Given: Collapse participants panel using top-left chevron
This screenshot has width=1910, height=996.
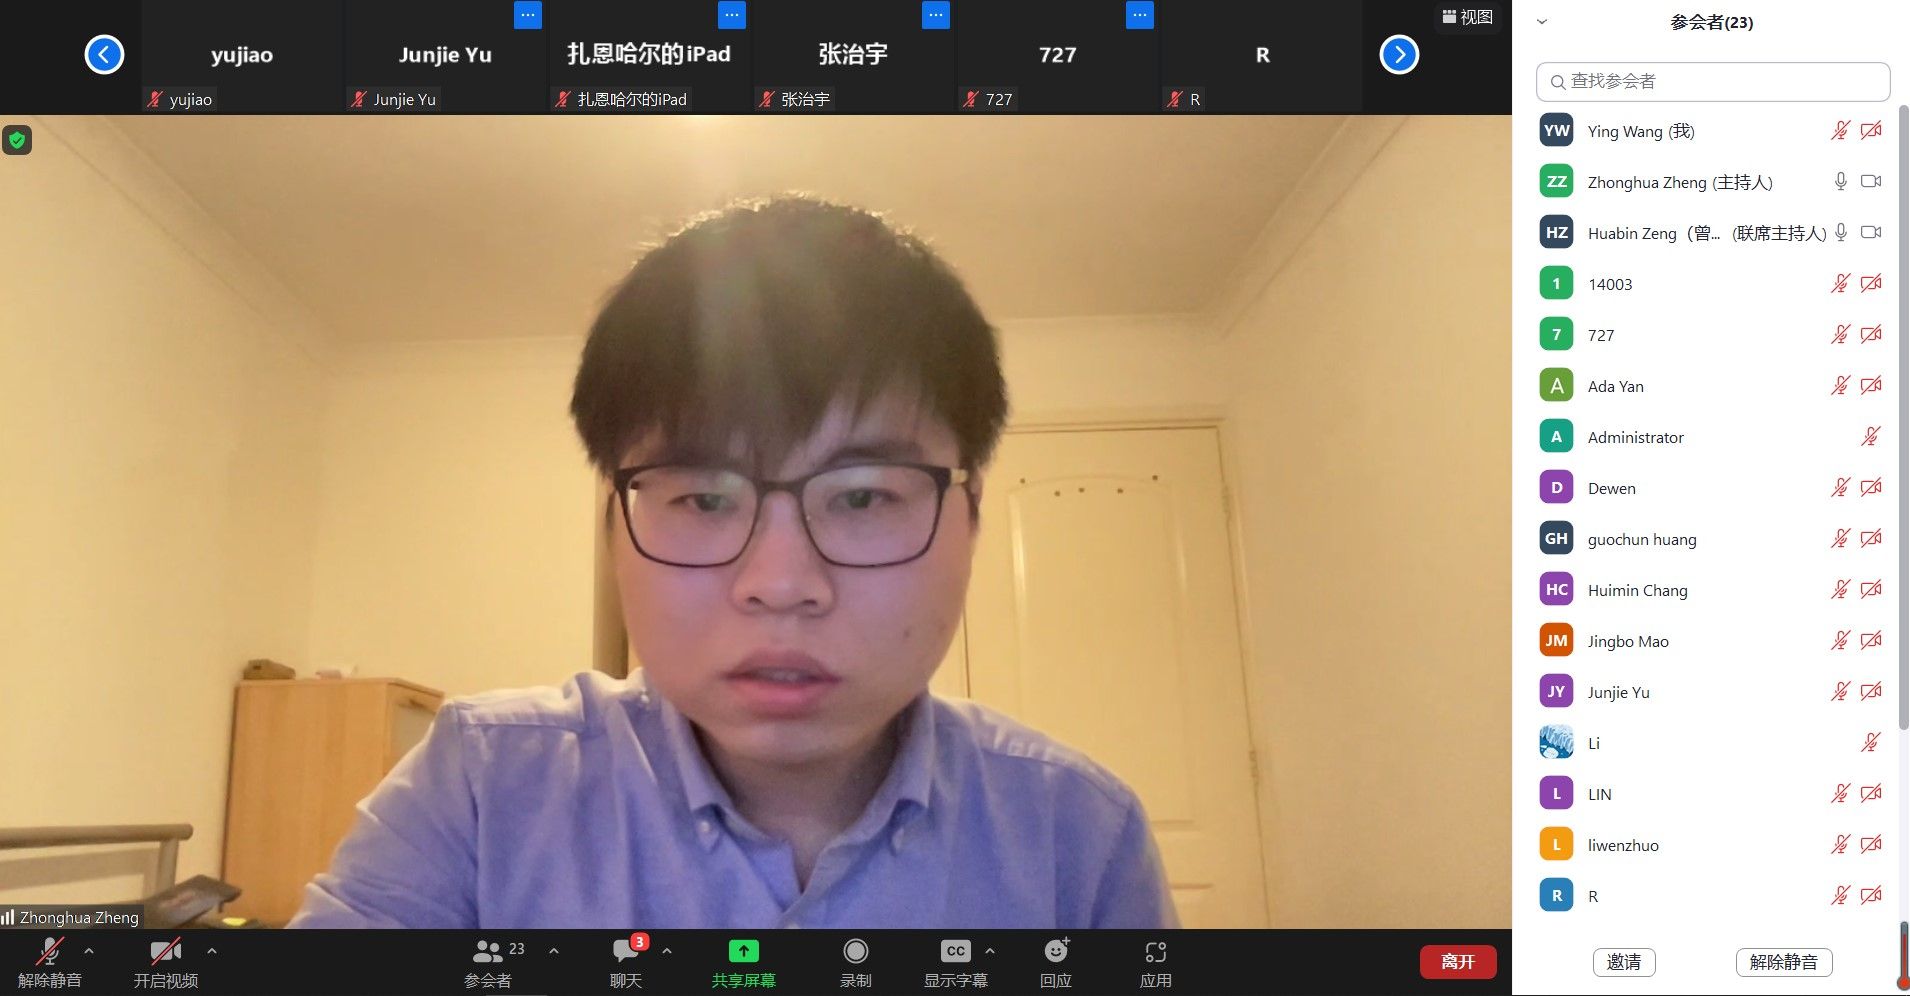Looking at the screenshot, I should click(1542, 22).
